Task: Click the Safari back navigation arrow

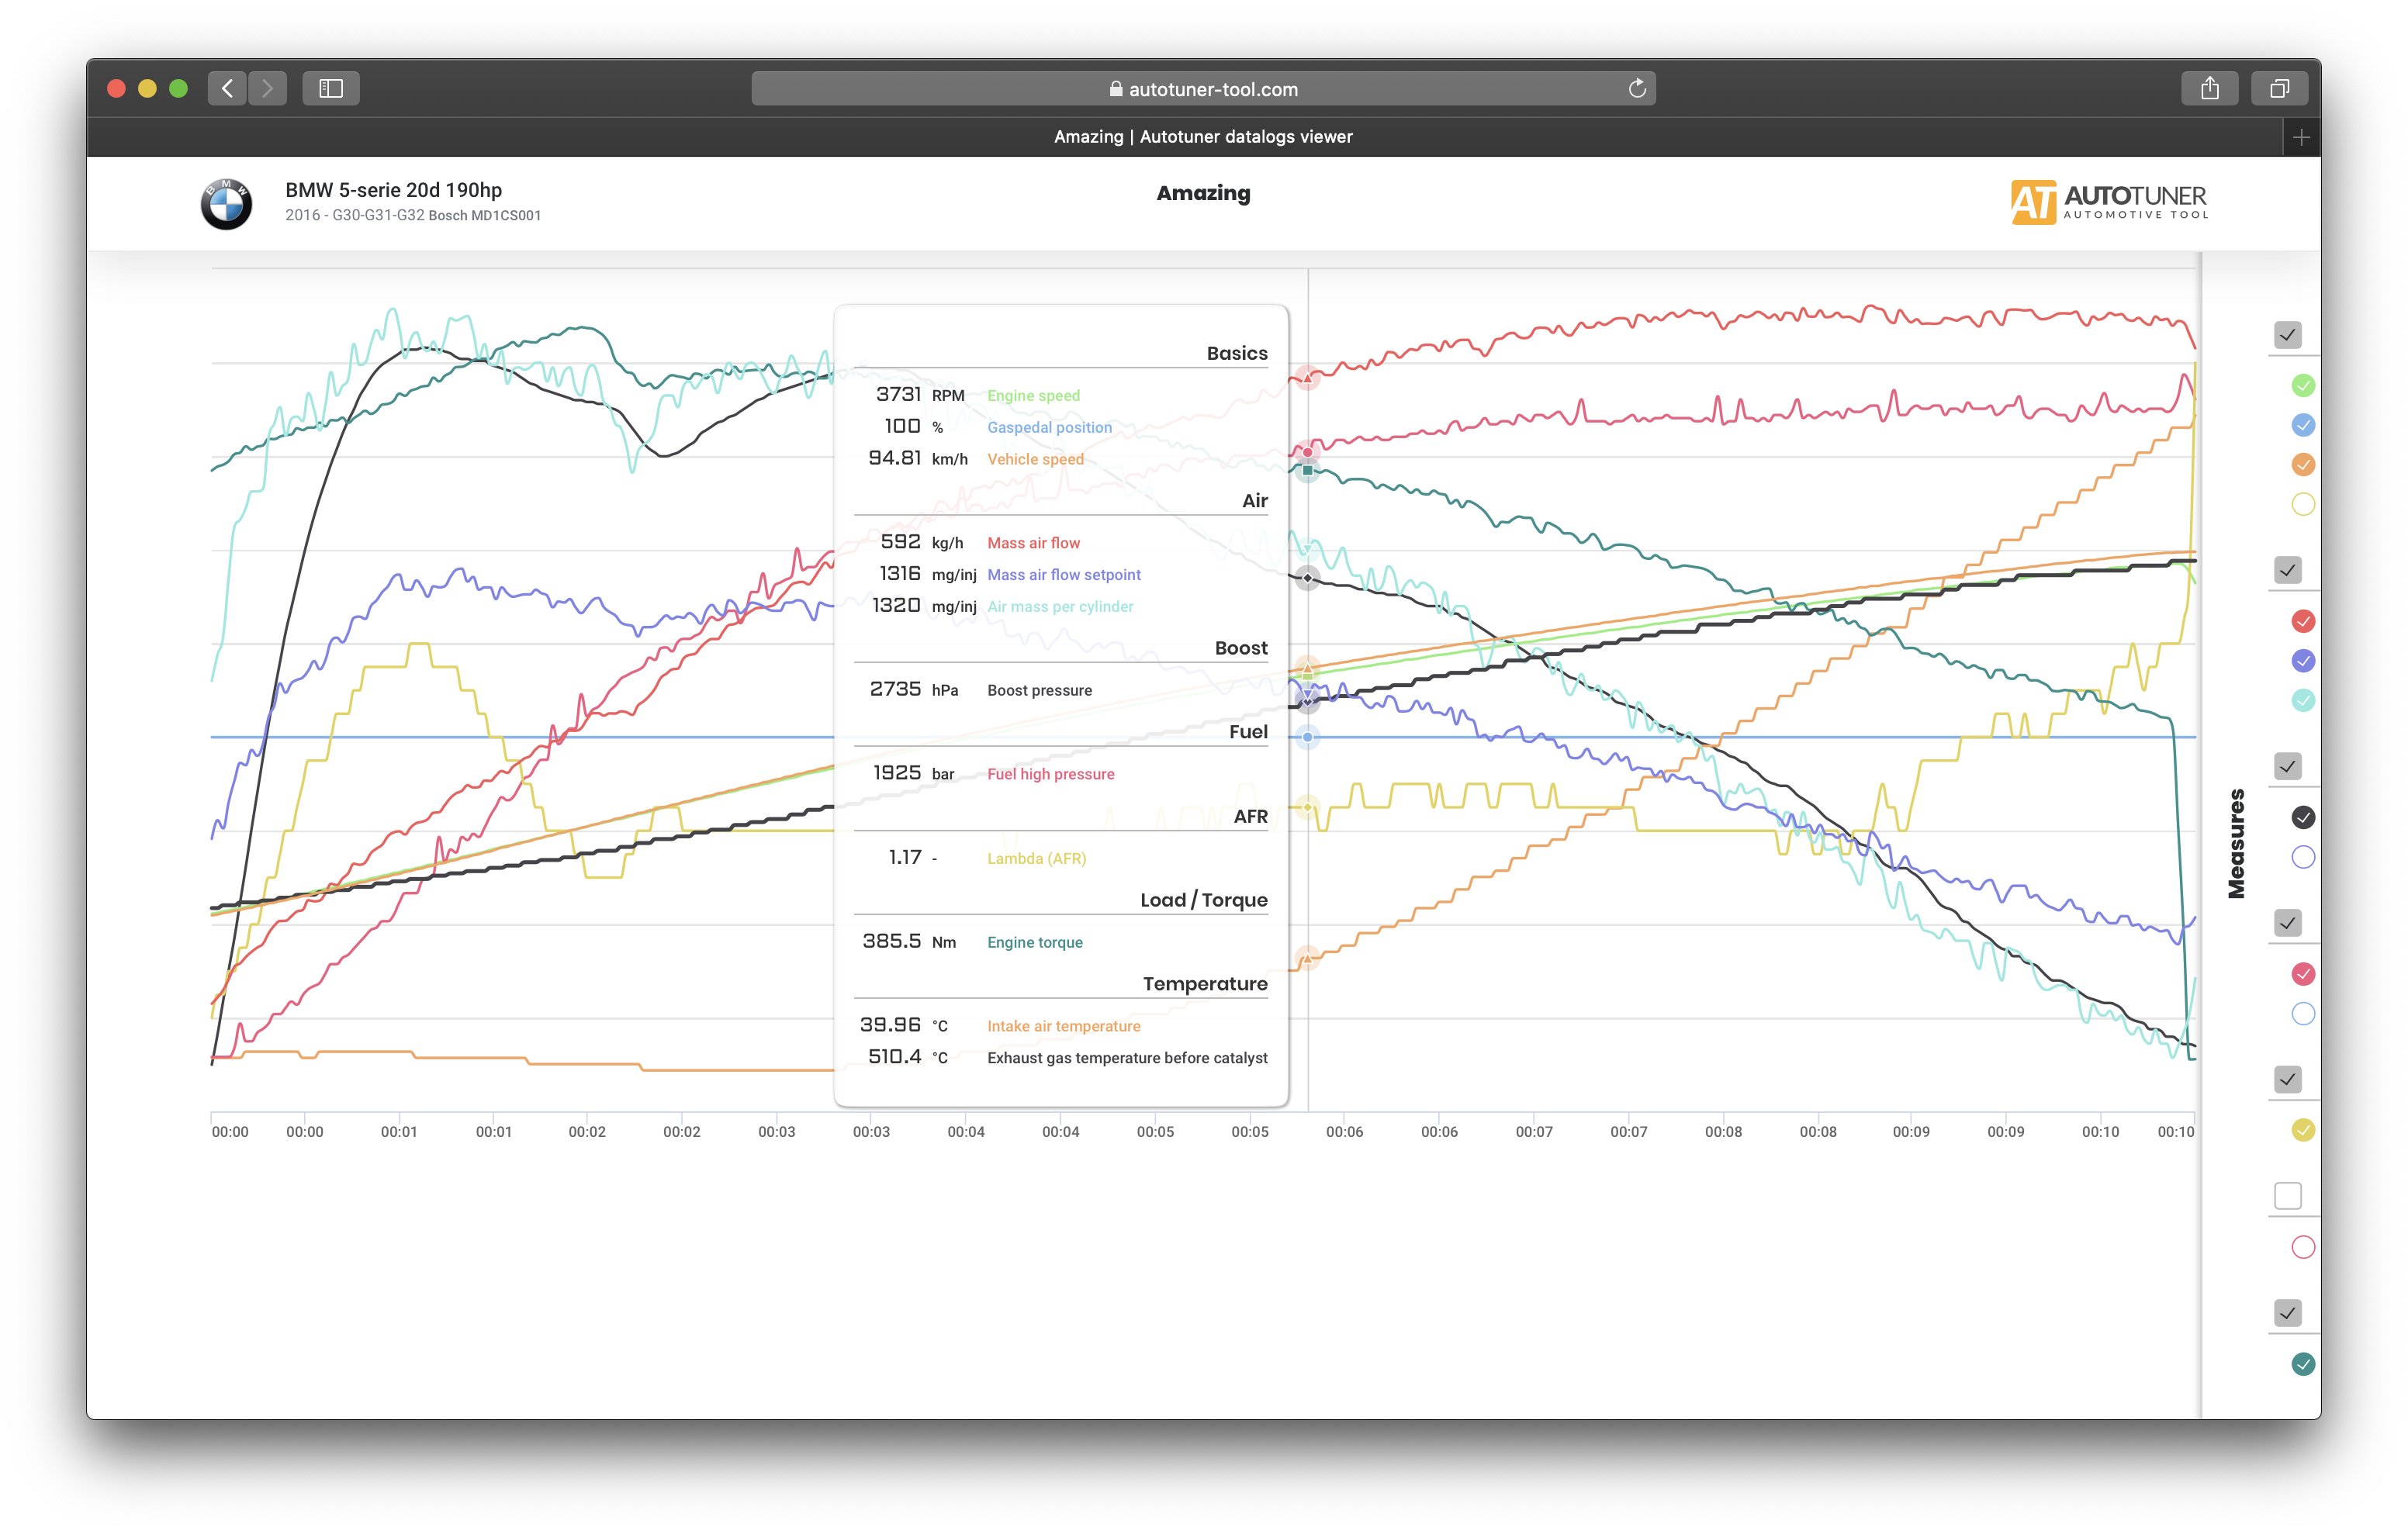Action: click(x=227, y=88)
